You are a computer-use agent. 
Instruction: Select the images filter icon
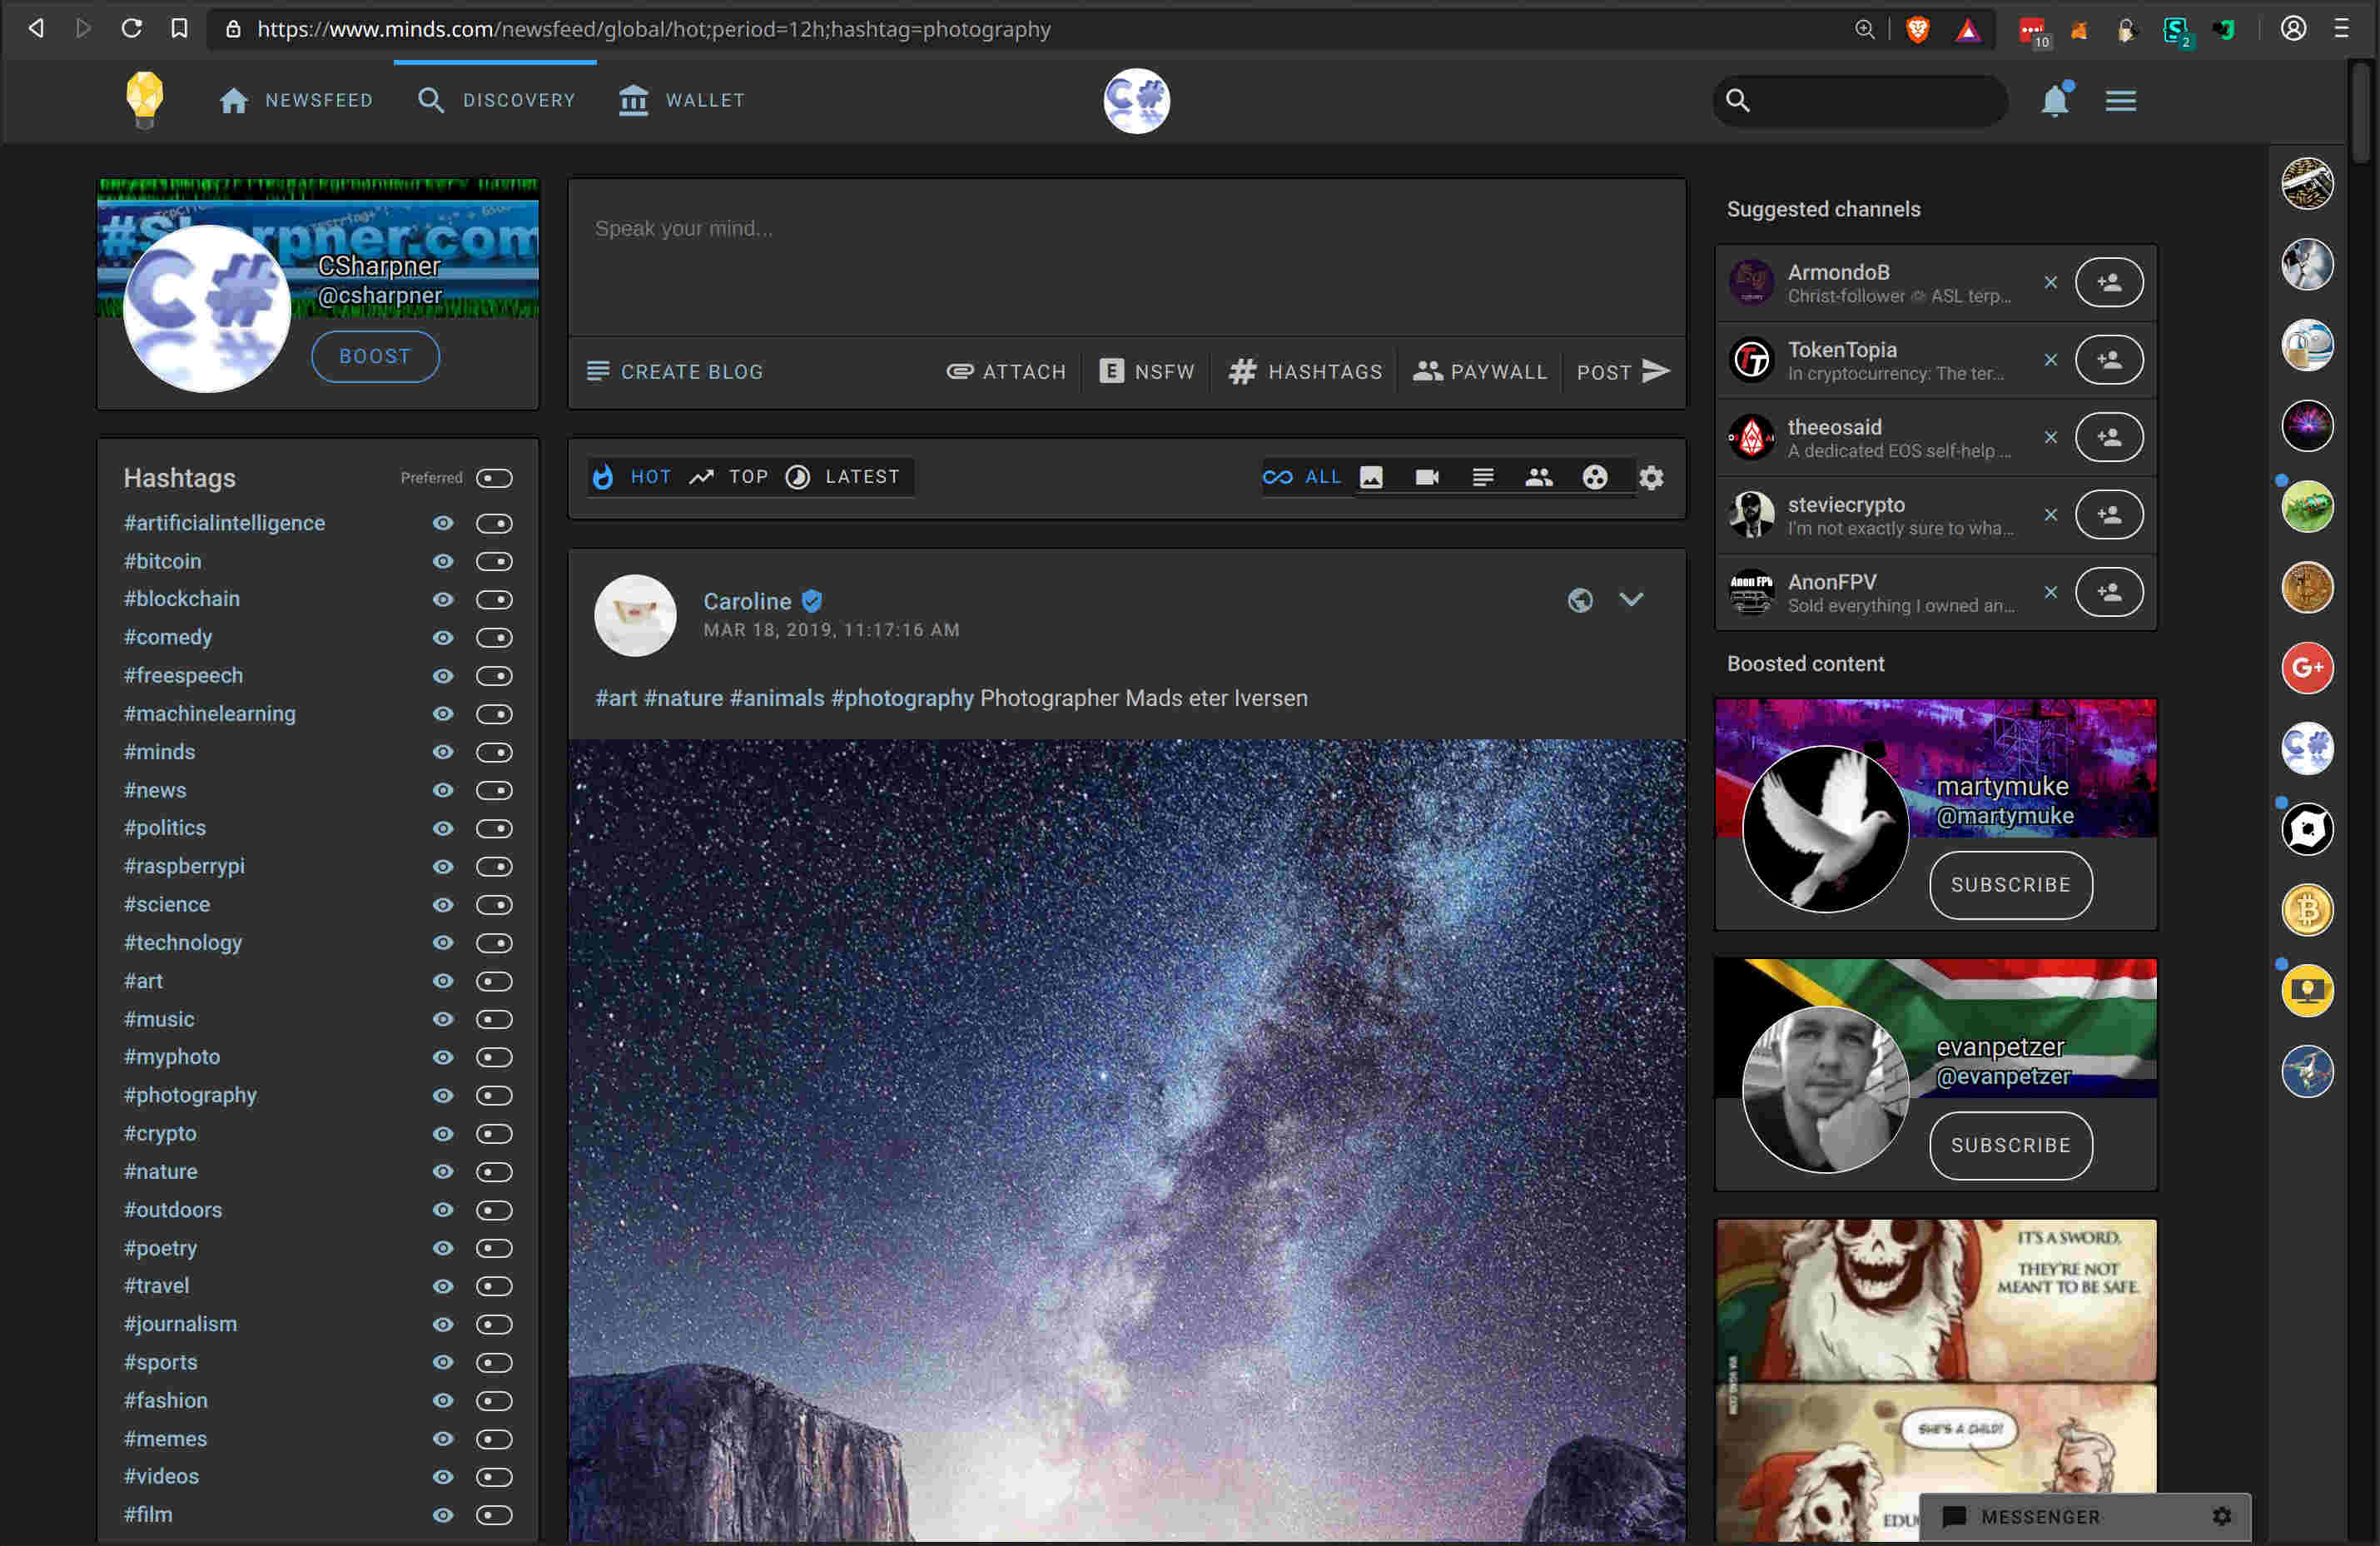pyautogui.click(x=1371, y=477)
